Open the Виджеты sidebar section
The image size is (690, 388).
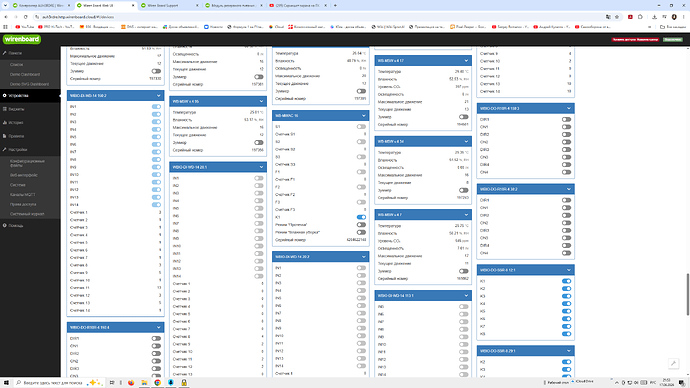(30, 109)
